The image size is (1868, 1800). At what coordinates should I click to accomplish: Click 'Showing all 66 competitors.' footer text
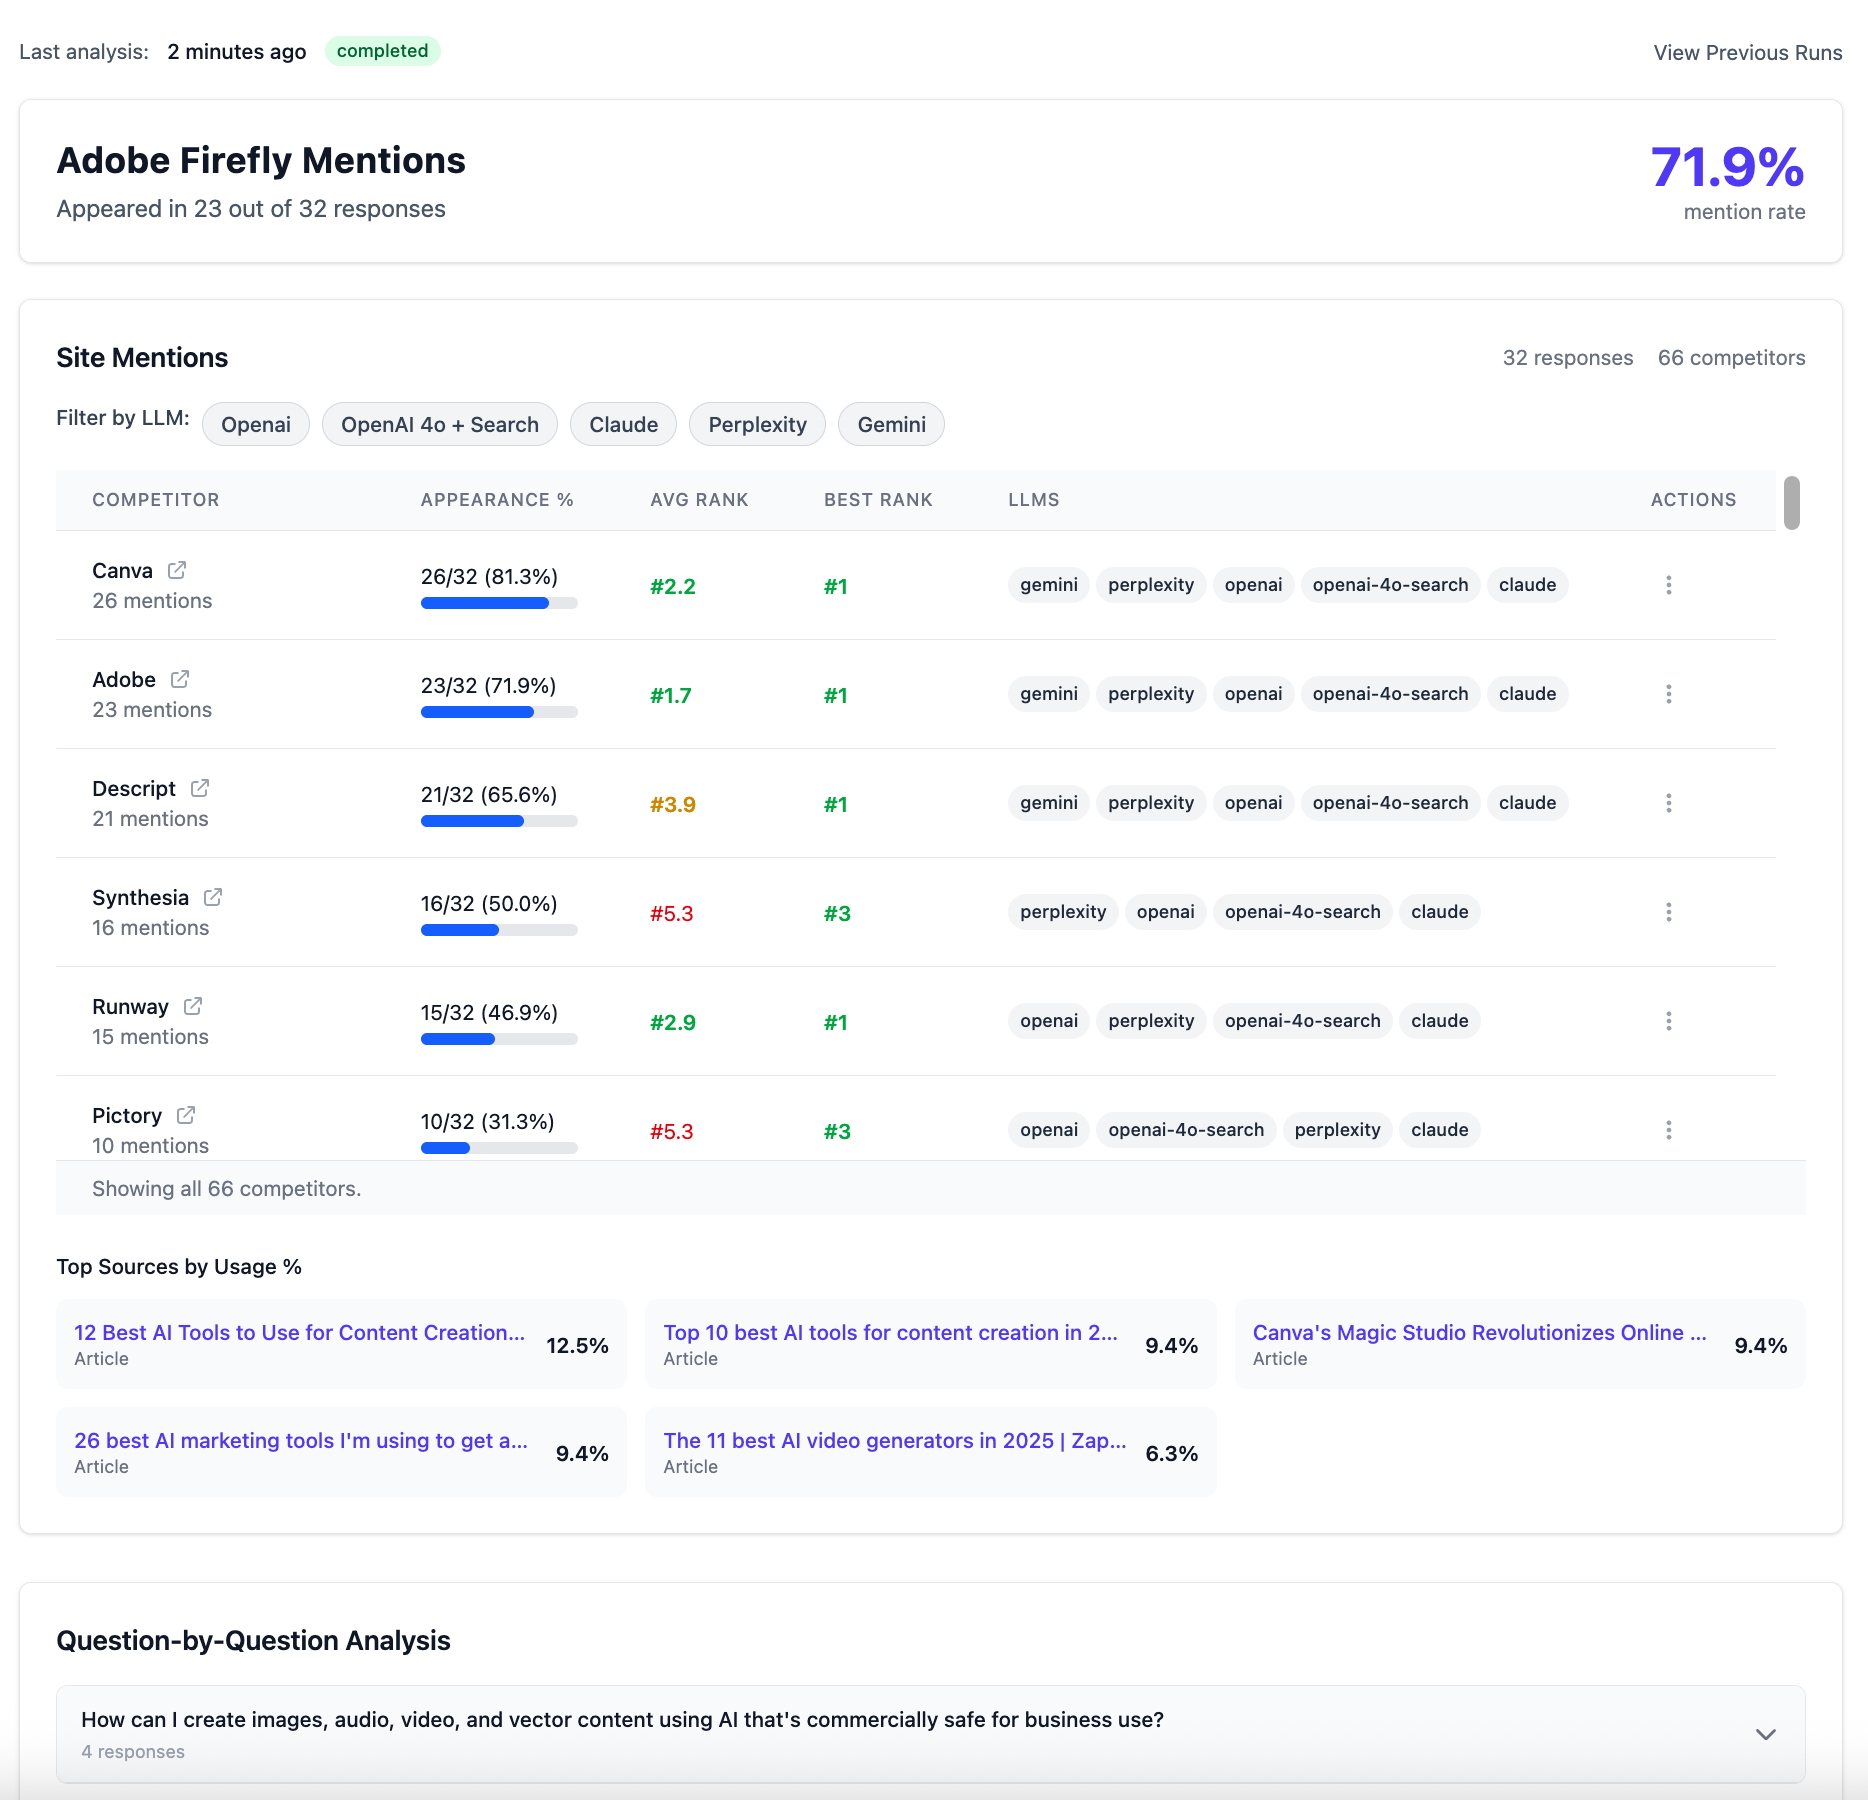[x=227, y=1189]
